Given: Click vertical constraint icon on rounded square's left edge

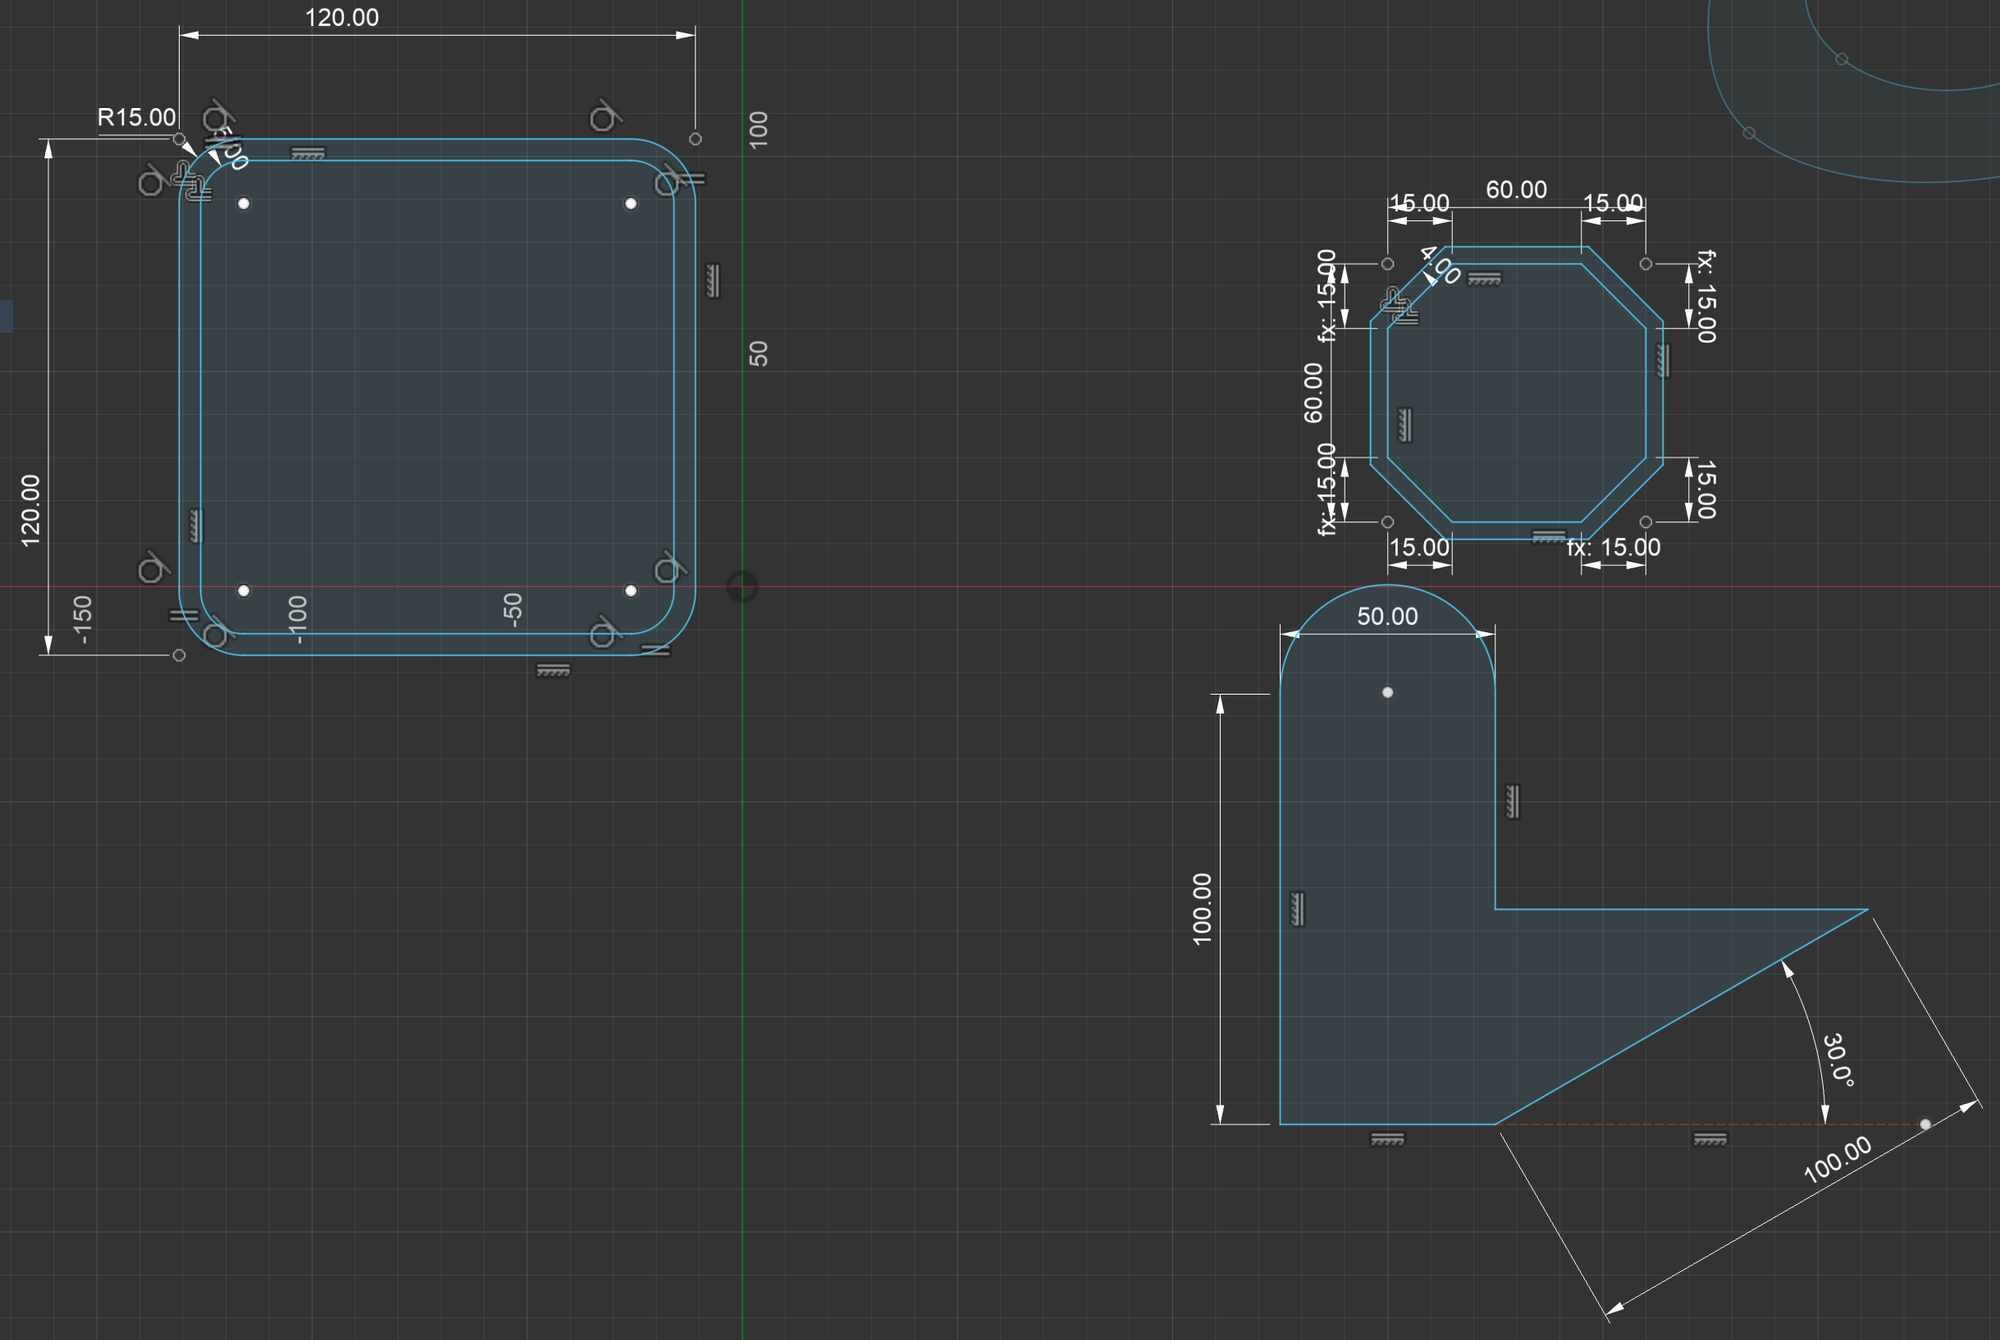Looking at the screenshot, I should [x=196, y=525].
